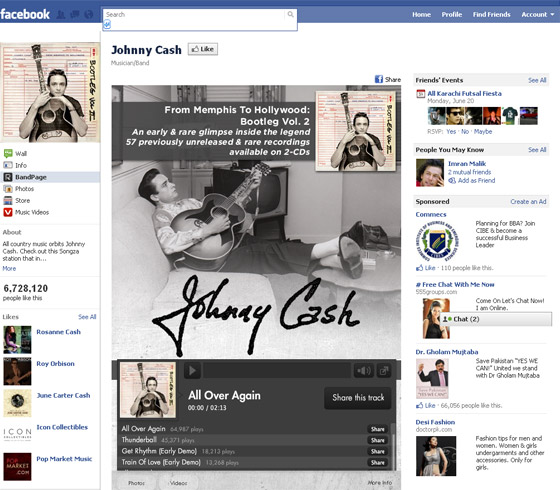Share the Train Of Love track
The width and height of the screenshot is (560, 490).
point(378,462)
